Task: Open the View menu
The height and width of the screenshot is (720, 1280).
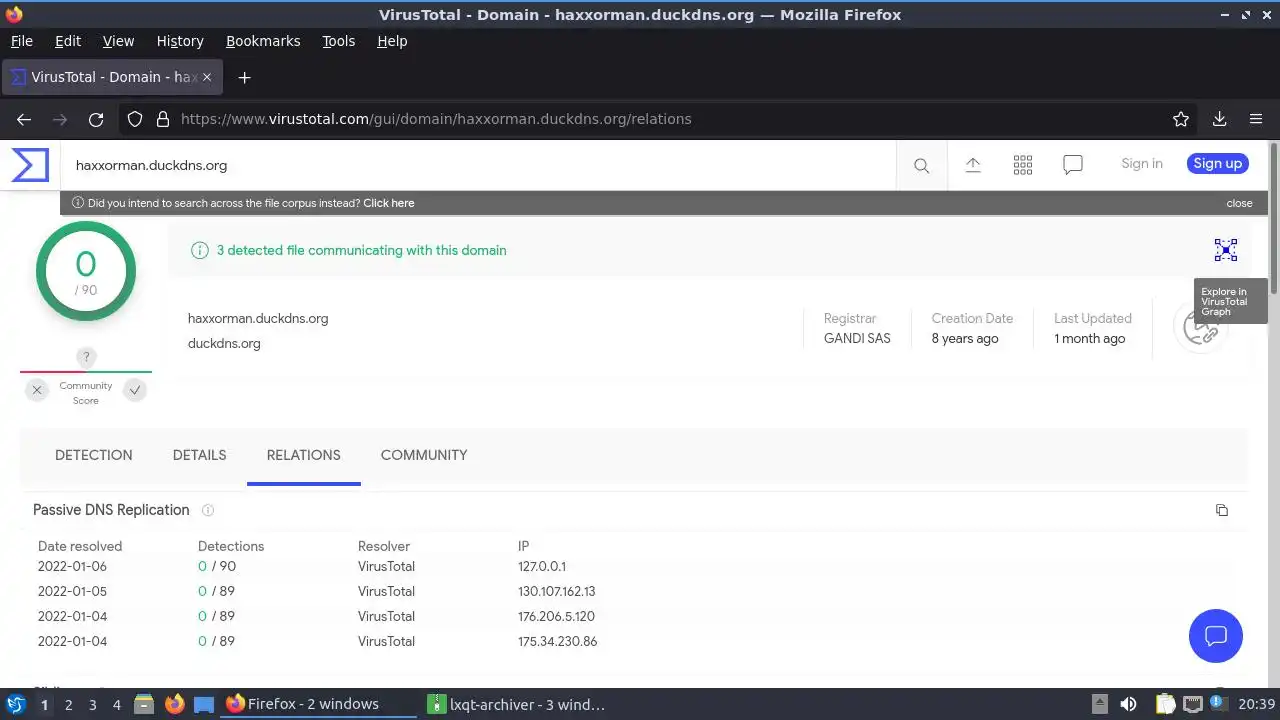Action: (x=118, y=41)
